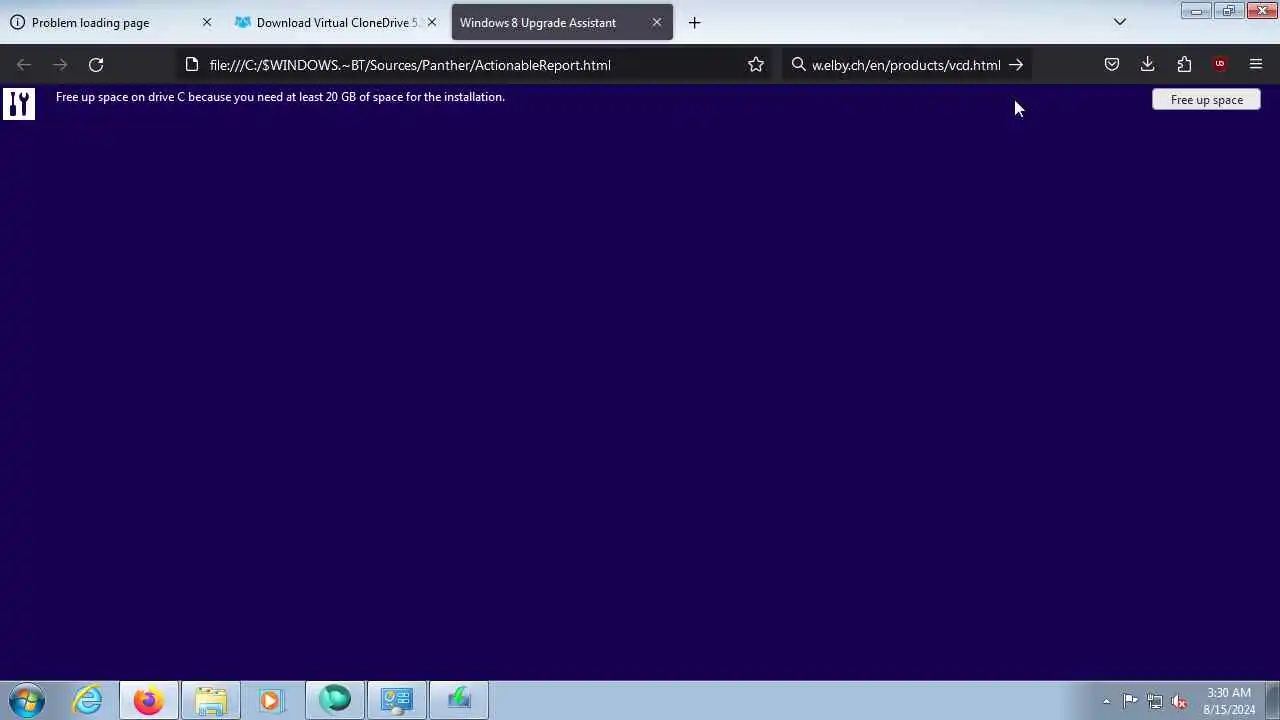The height and width of the screenshot is (720, 1280).
Task: Expand the list all tabs dropdown
Action: pos(1120,22)
